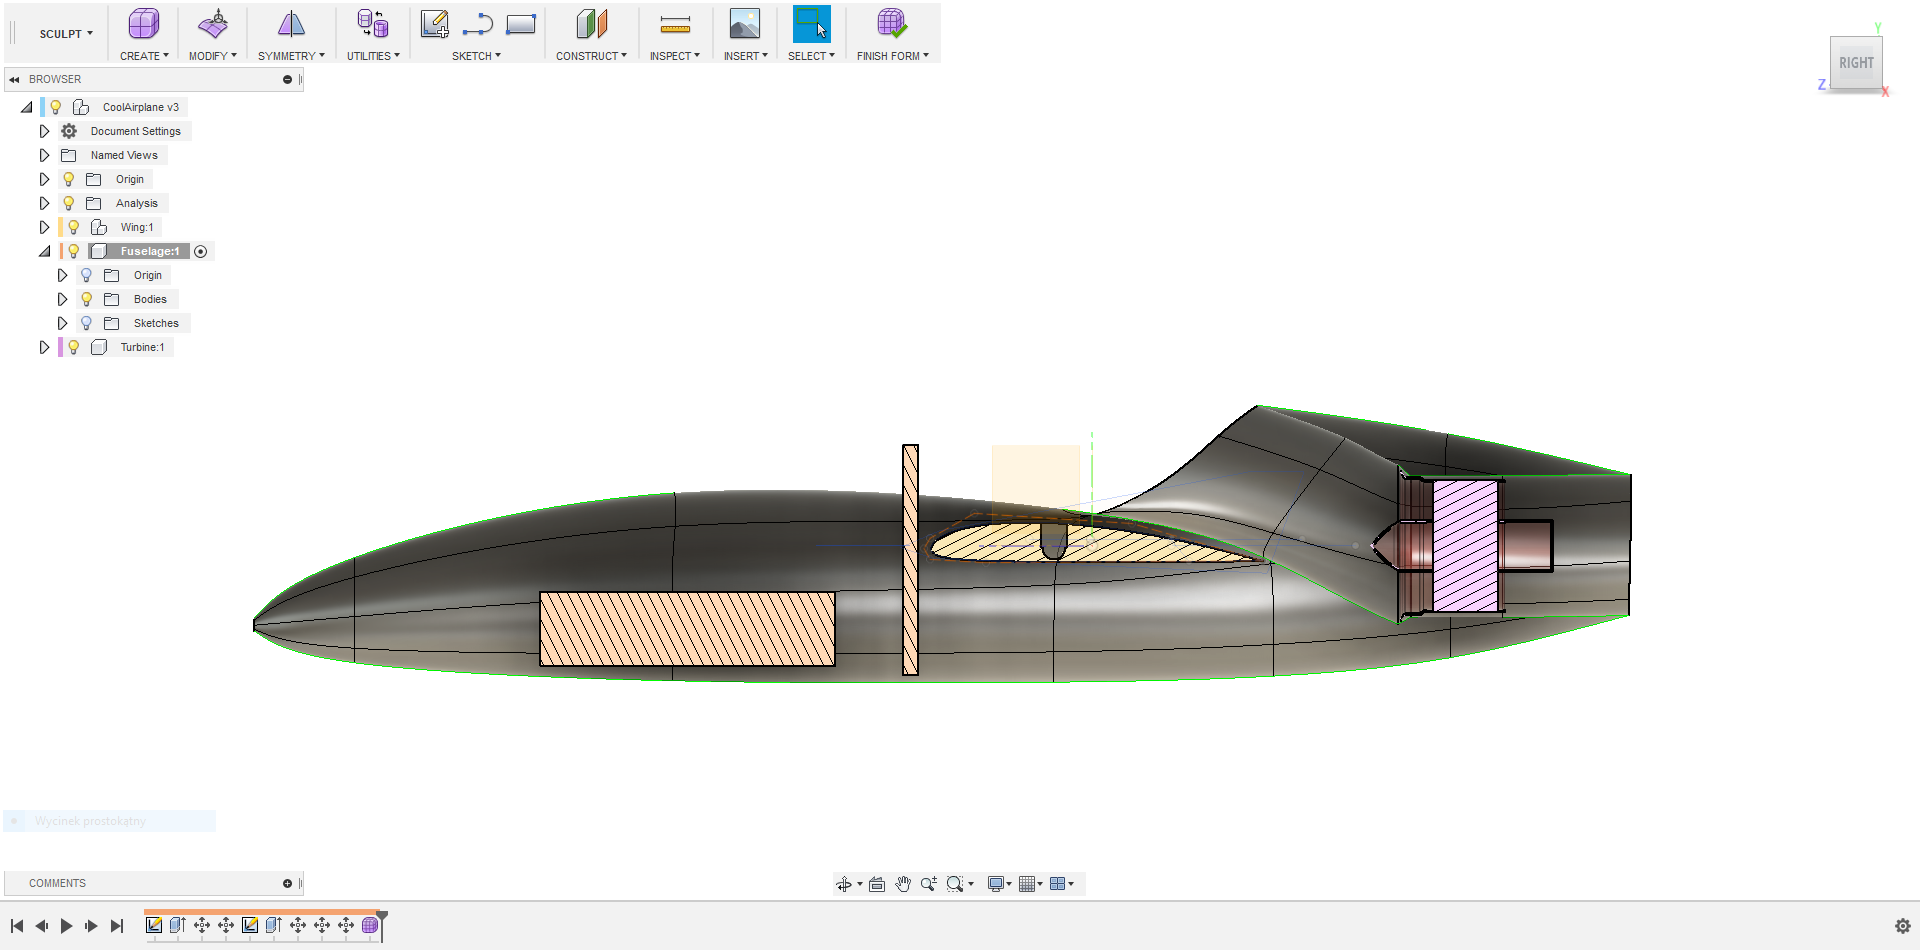The width and height of the screenshot is (1920, 950).
Task: Open the Create box tool icon
Action: point(144,24)
